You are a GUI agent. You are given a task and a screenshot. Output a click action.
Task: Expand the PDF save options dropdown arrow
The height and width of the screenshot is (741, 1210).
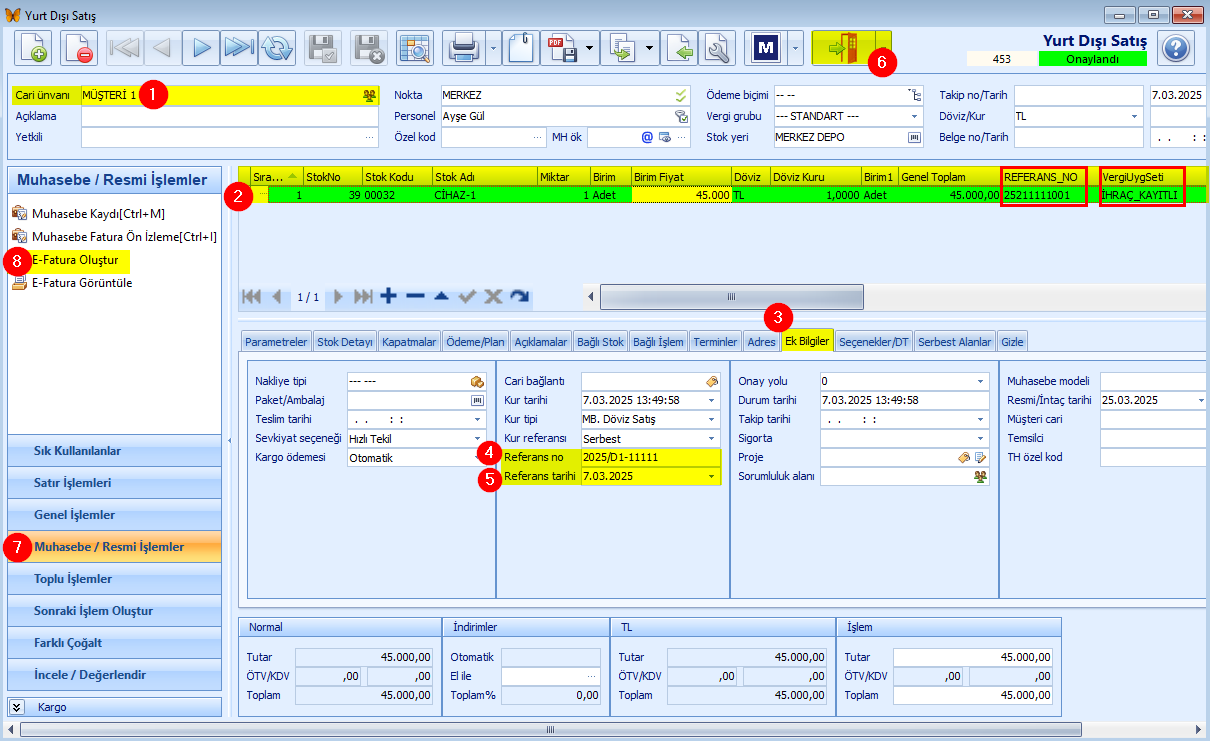point(590,47)
